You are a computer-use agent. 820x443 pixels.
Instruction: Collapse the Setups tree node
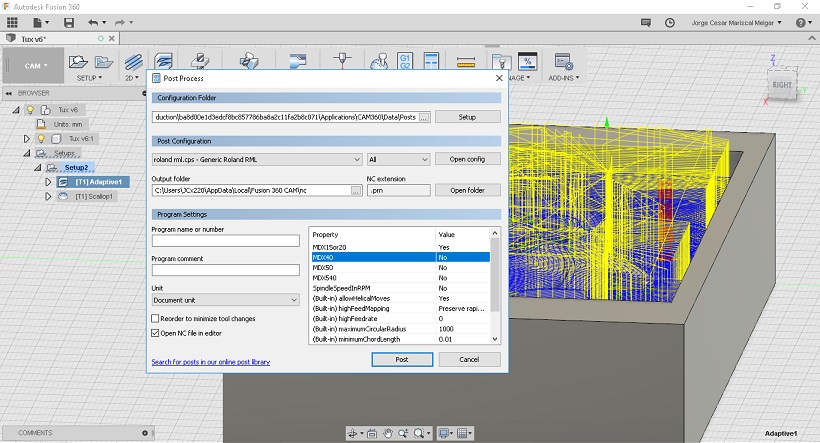pos(27,153)
